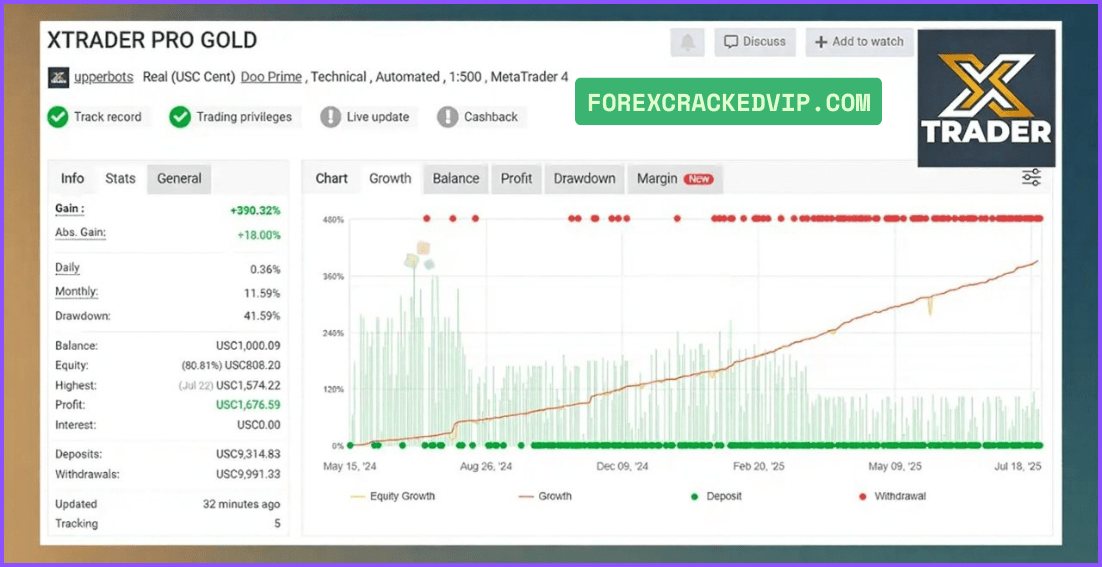Click the Monthly label

coord(77,292)
